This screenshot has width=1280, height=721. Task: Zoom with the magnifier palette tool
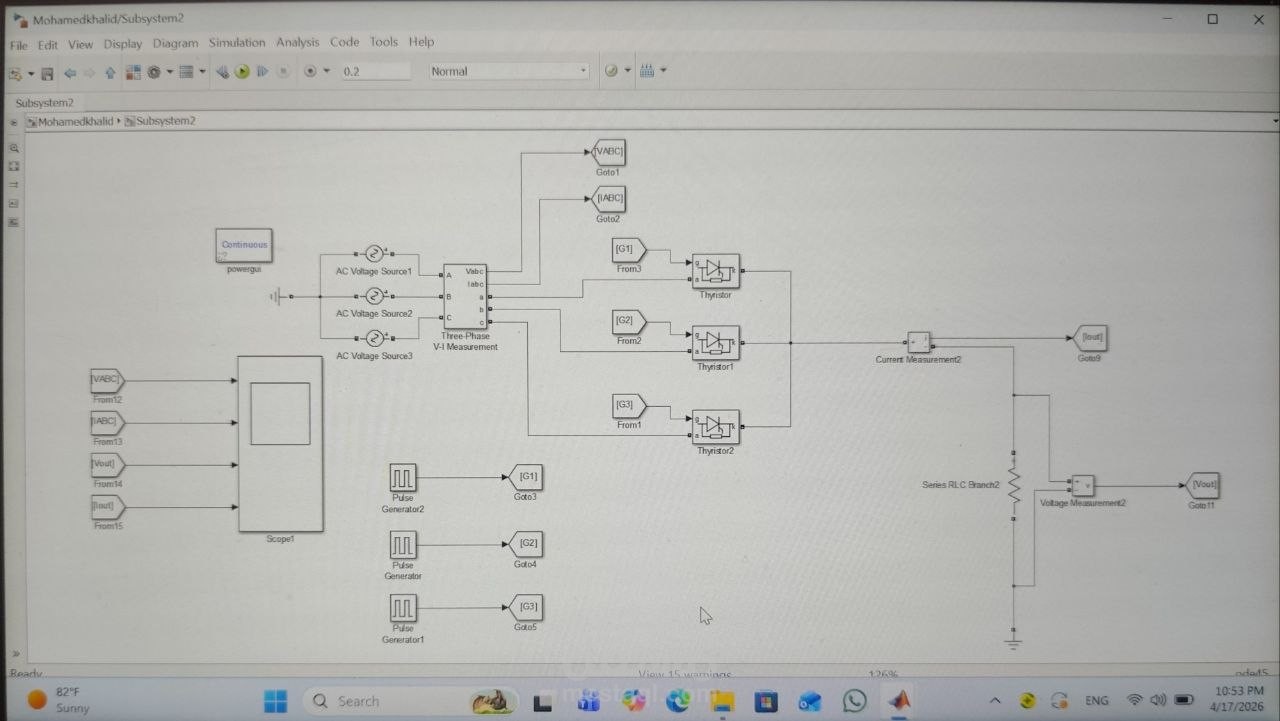tap(14, 147)
